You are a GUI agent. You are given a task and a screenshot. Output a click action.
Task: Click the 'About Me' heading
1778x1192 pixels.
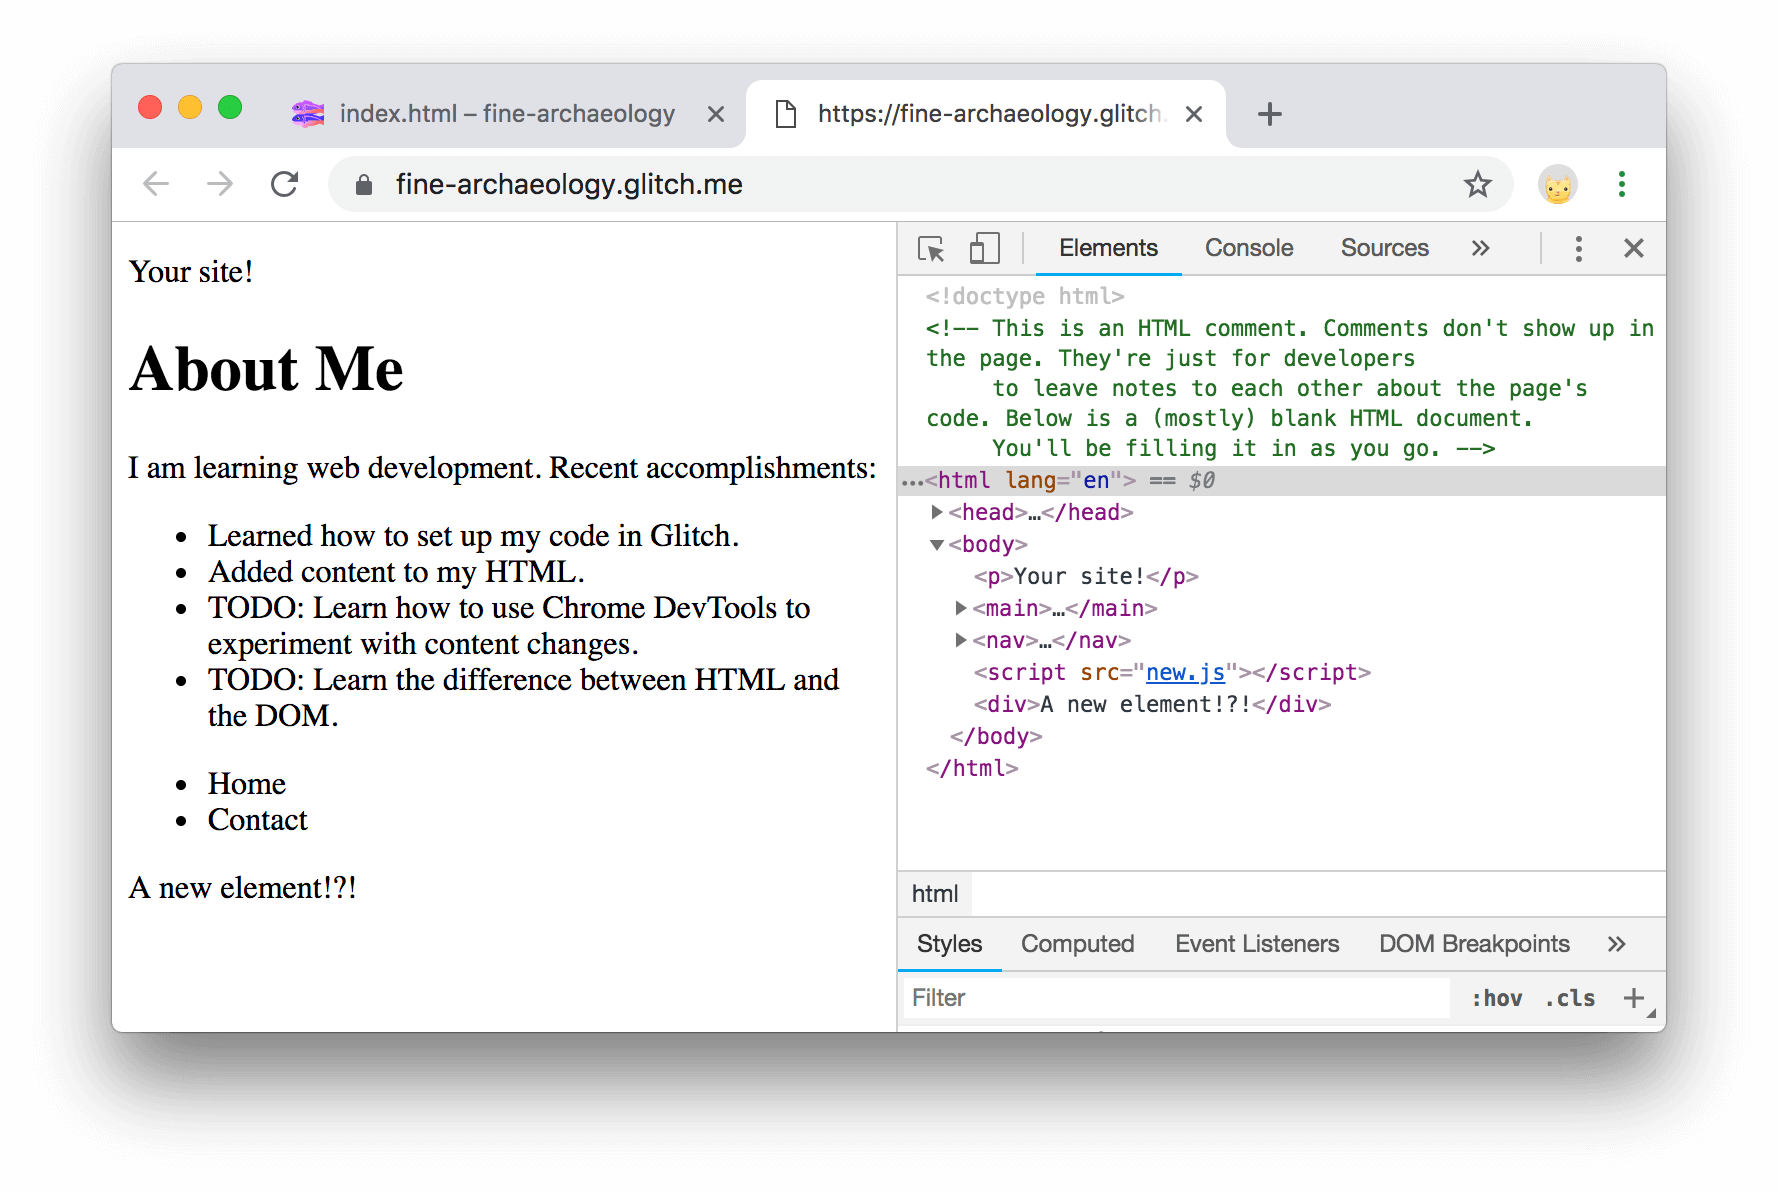pos(266,368)
